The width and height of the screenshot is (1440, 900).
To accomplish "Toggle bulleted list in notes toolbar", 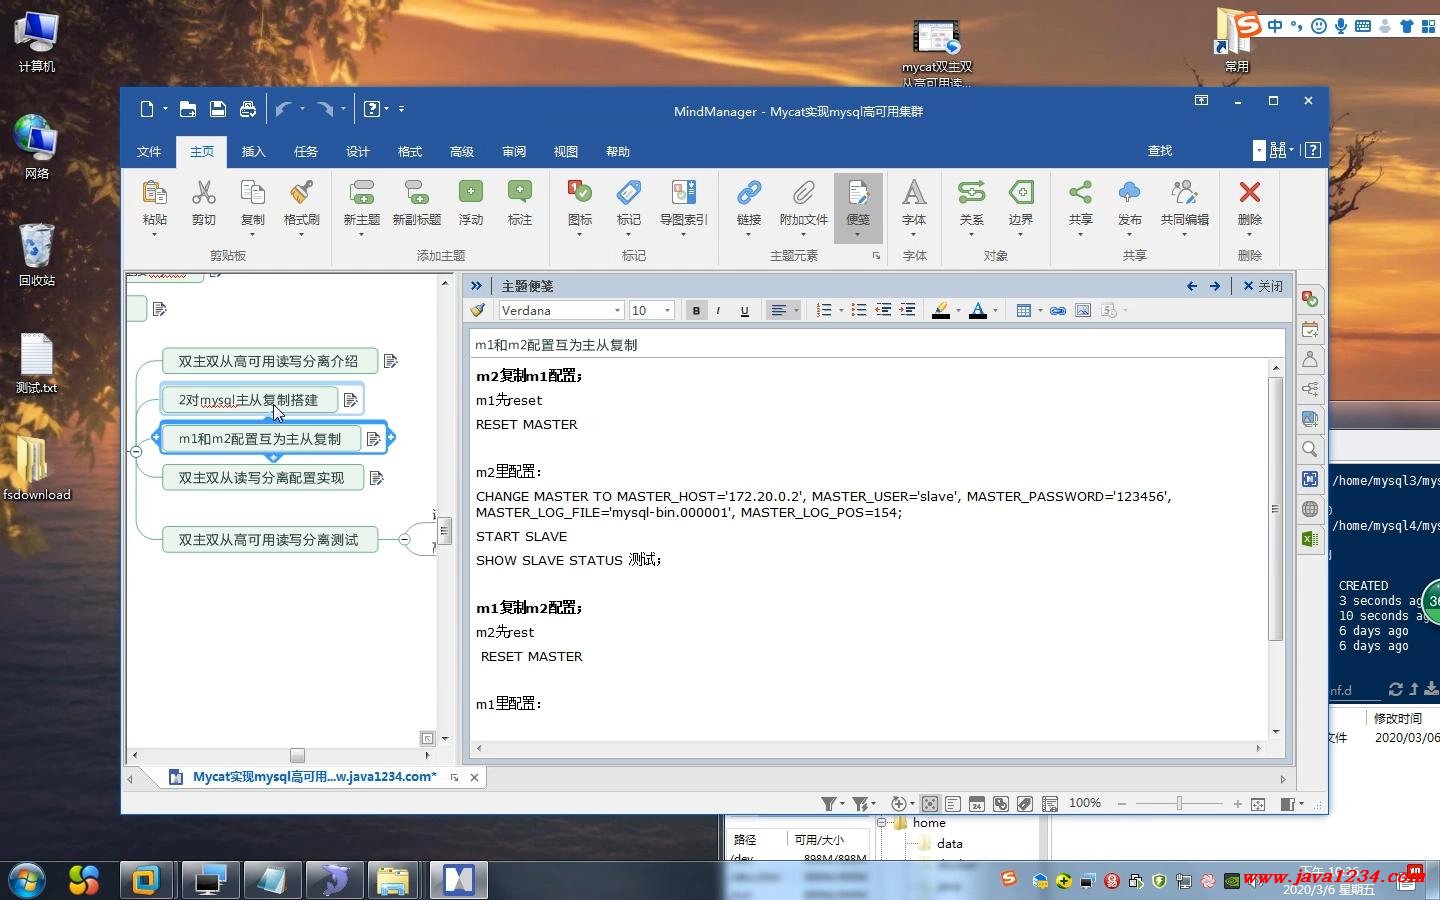I will 858,310.
